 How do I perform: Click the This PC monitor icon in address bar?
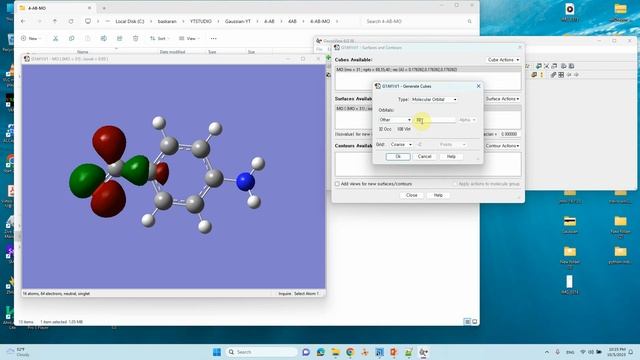point(88,21)
